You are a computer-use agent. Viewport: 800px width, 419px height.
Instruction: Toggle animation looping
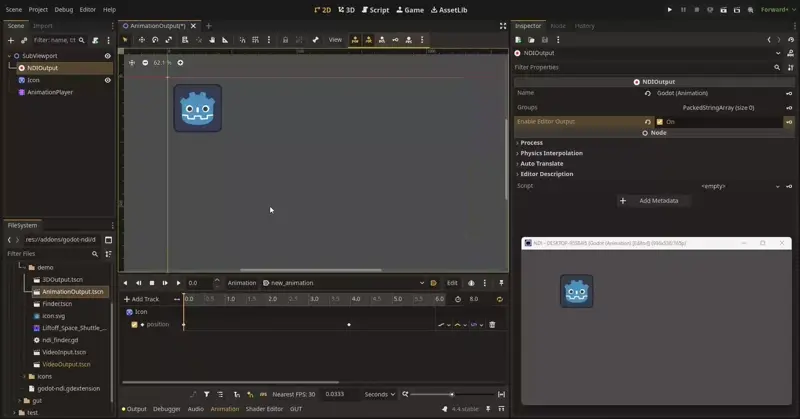click(499, 300)
